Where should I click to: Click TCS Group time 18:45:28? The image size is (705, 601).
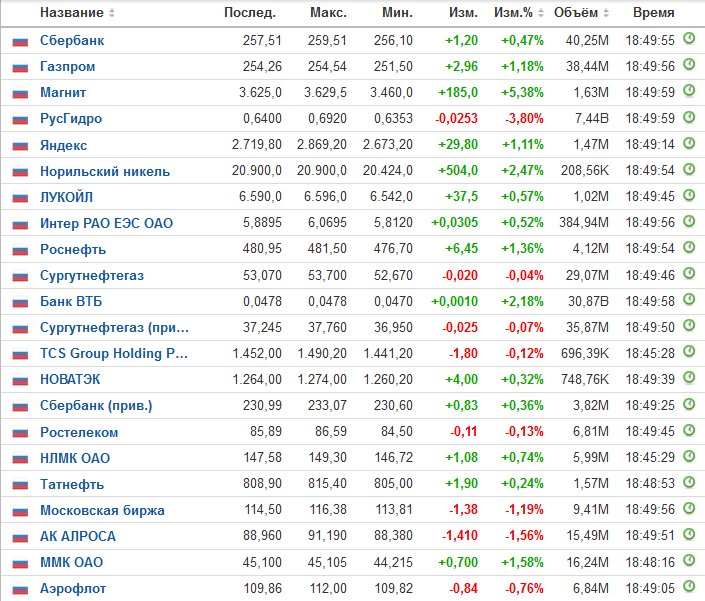tap(650, 353)
